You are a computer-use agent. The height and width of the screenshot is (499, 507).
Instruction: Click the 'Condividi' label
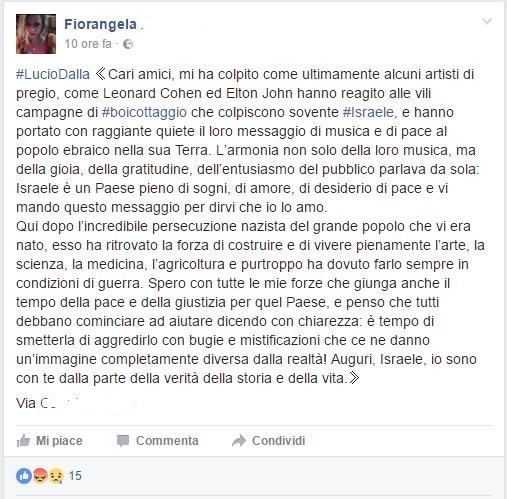click(x=278, y=441)
